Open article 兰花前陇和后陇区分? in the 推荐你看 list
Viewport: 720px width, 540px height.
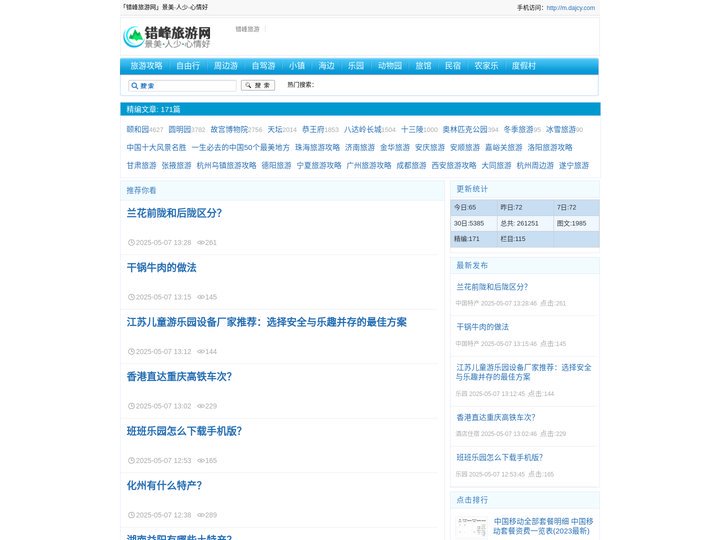174,213
